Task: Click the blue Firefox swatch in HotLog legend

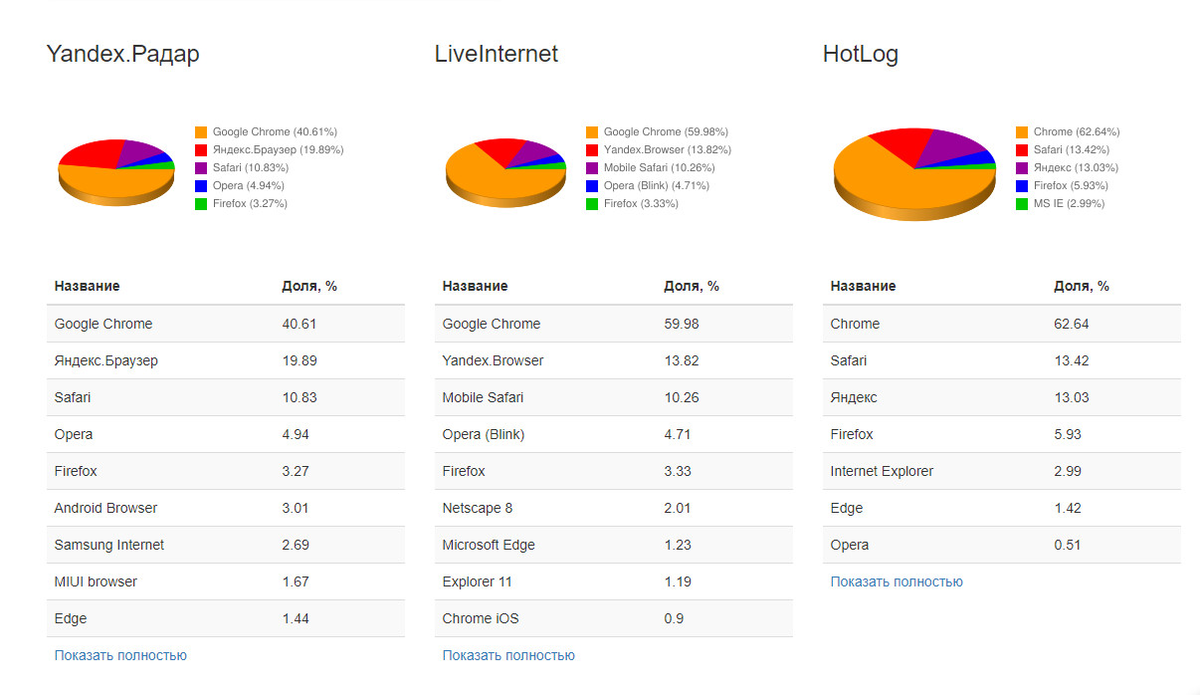Action: [1022, 186]
